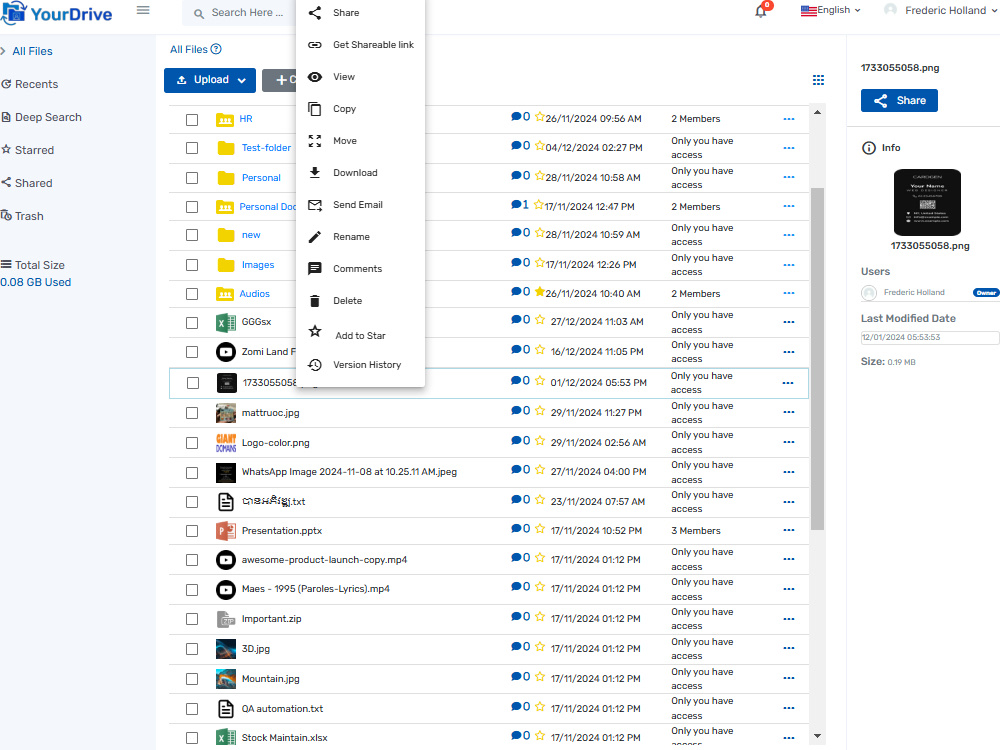Tick the checkbox for GGGsx file
The image size is (1000, 750).
[192, 323]
